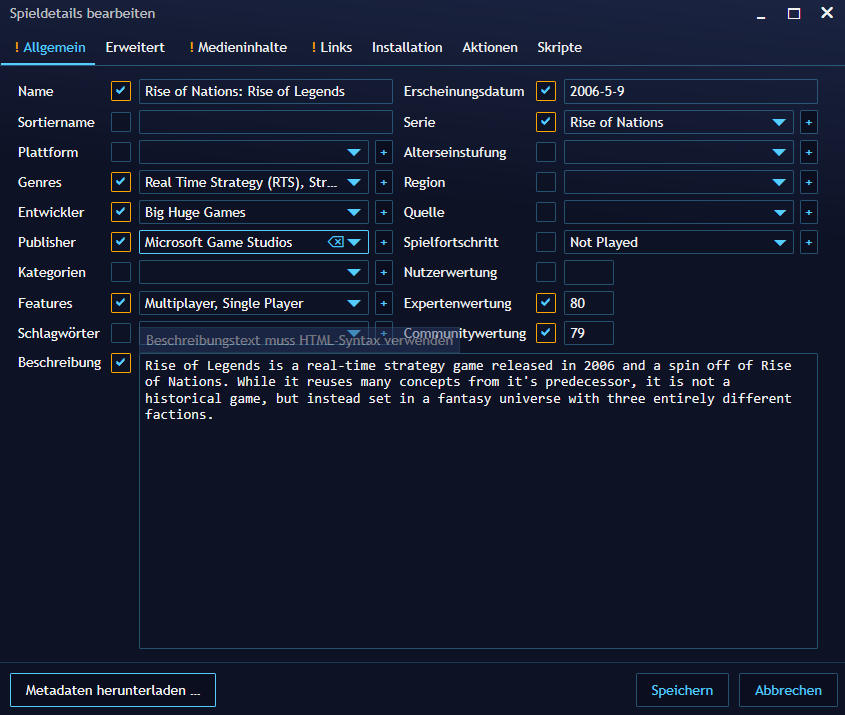Toggle the Expertenwertung checkbox
Screen dimensions: 845x715
[546, 302]
